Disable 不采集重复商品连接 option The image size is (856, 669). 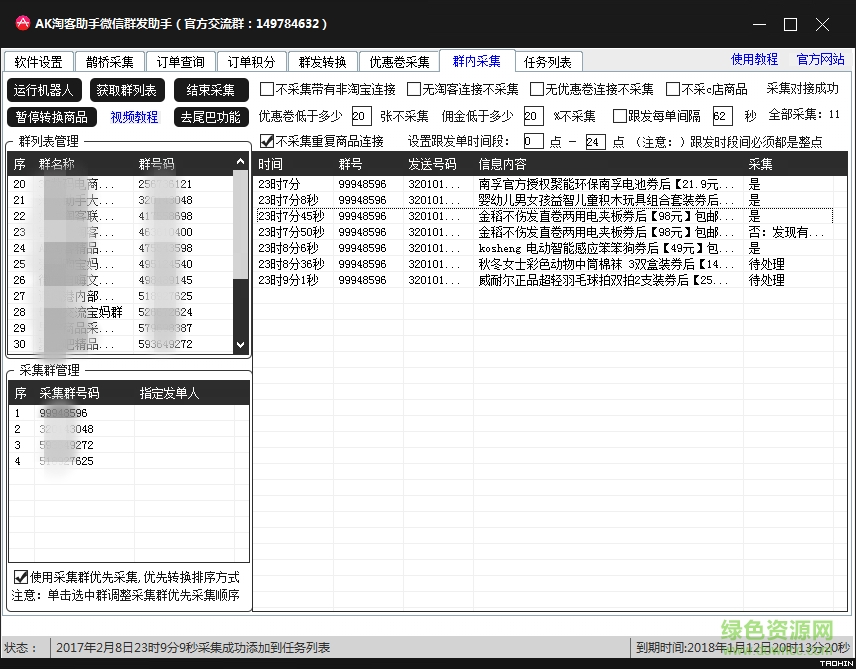267,139
